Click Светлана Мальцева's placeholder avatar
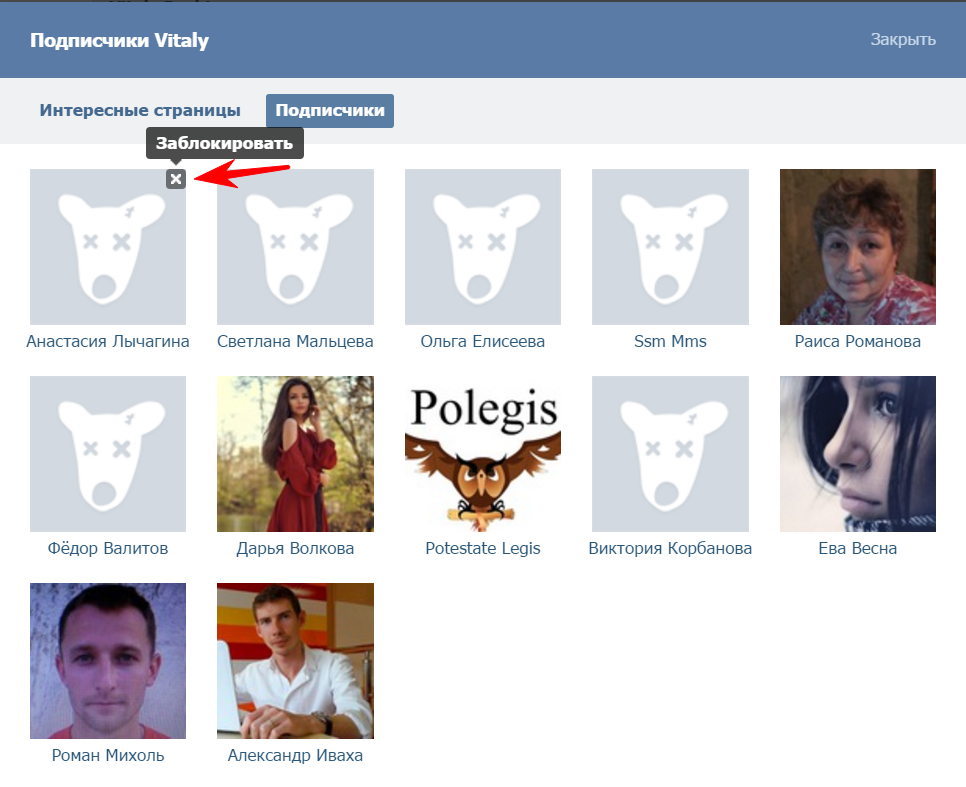The height and width of the screenshot is (787, 966). 295,247
